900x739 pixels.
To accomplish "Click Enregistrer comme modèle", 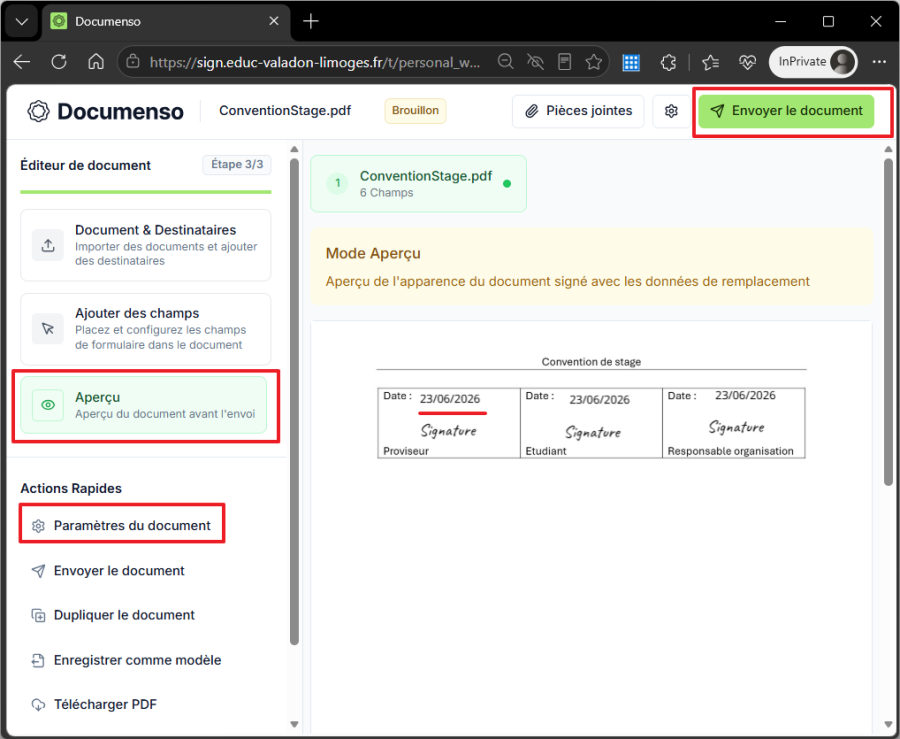I will coord(126,660).
